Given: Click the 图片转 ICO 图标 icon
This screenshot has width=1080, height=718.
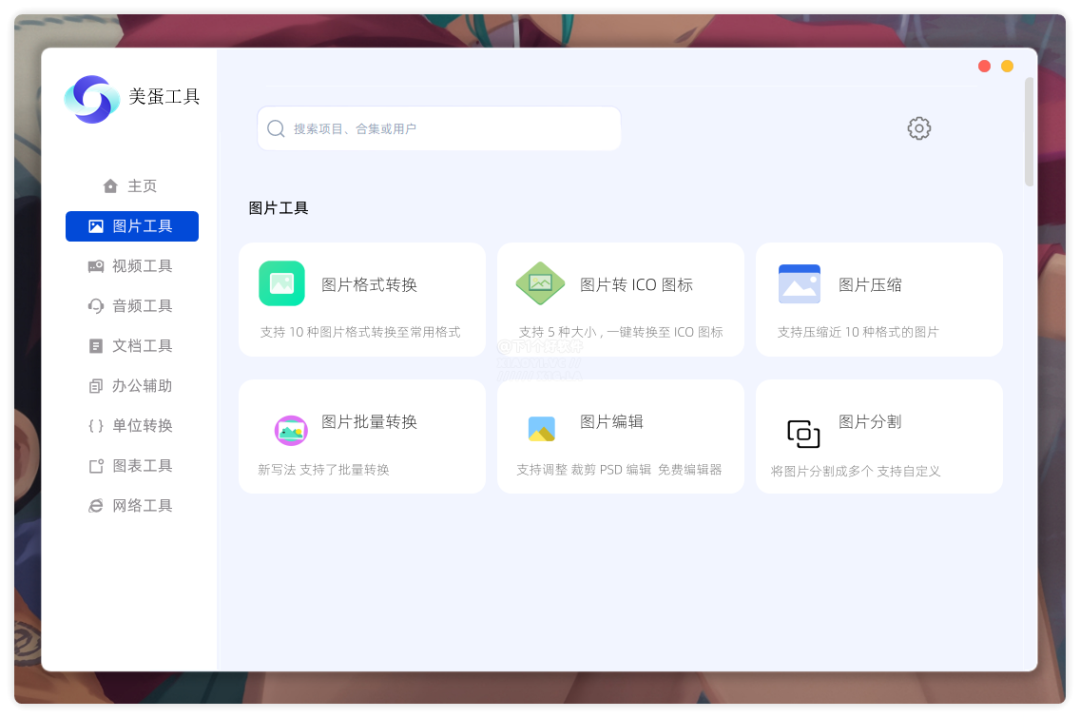Looking at the screenshot, I should [x=540, y=283].
